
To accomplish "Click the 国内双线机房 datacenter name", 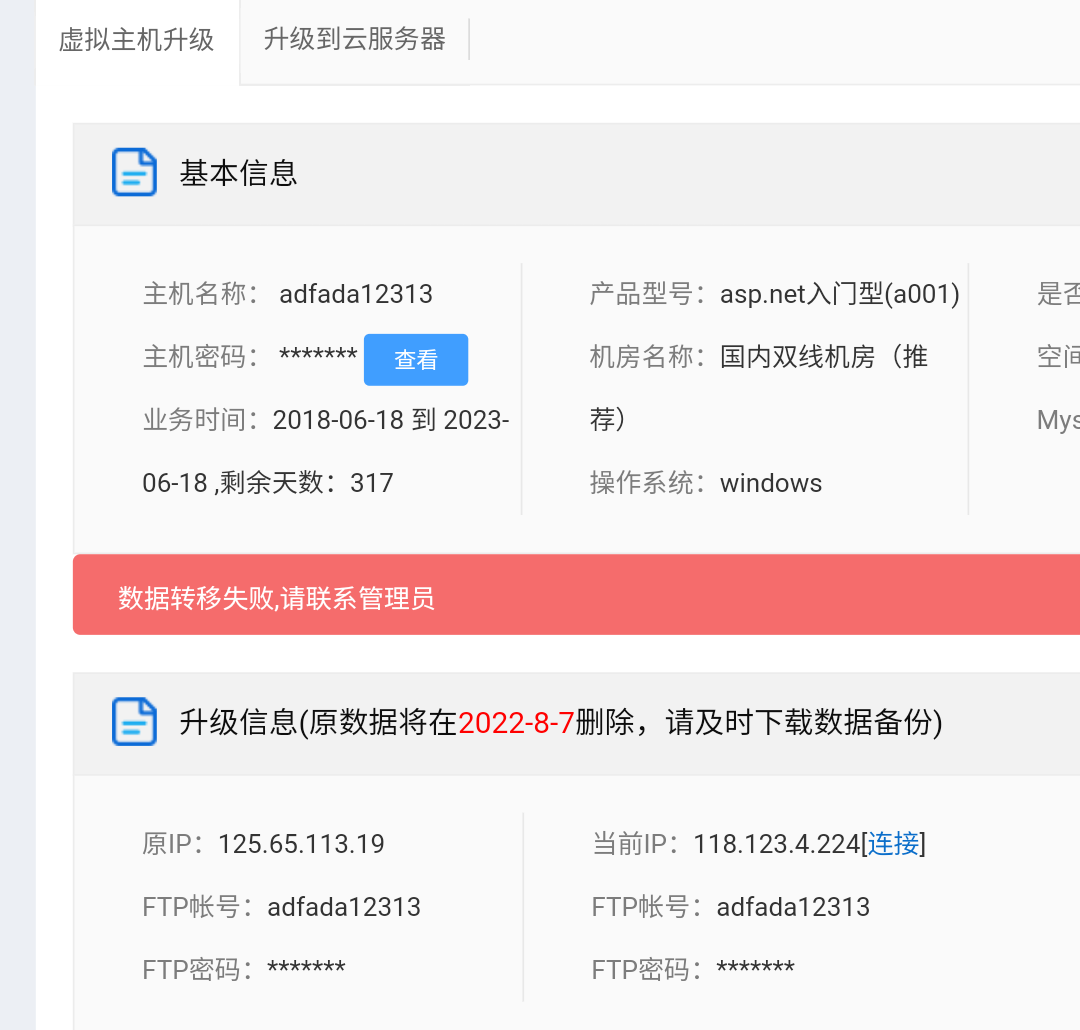I will [824, 357].
